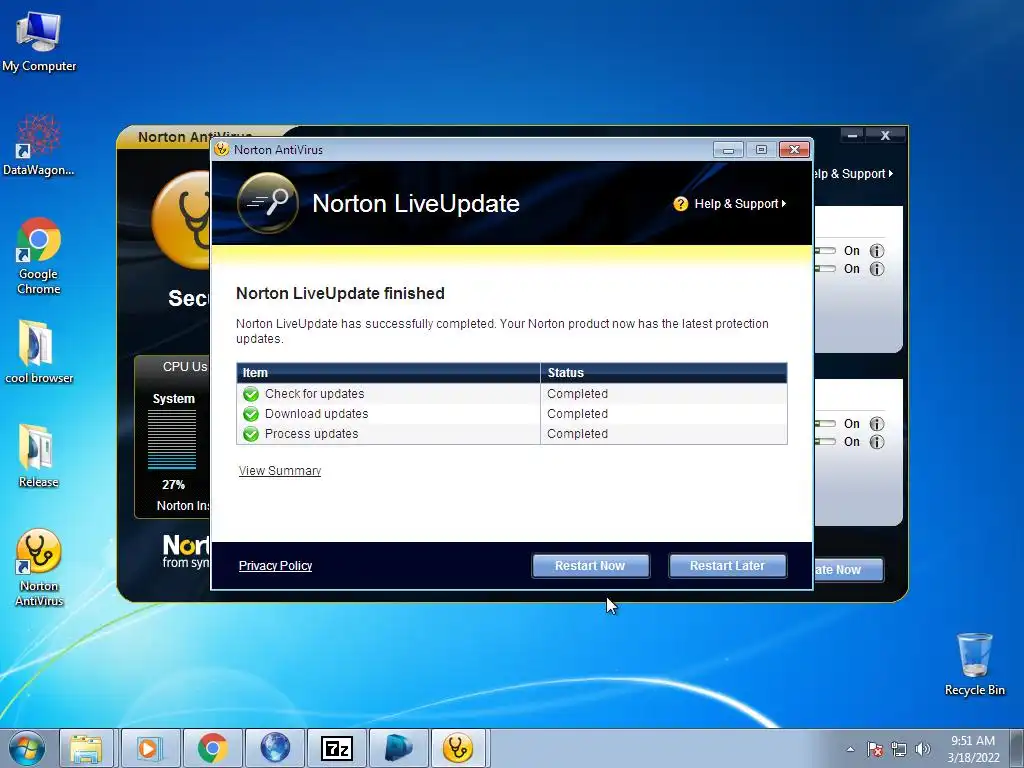Maximize the Norton LiveUpdate dialog
Image resolution: width=1024 pixels, height=768 pixels.
[x=761, y=150]
